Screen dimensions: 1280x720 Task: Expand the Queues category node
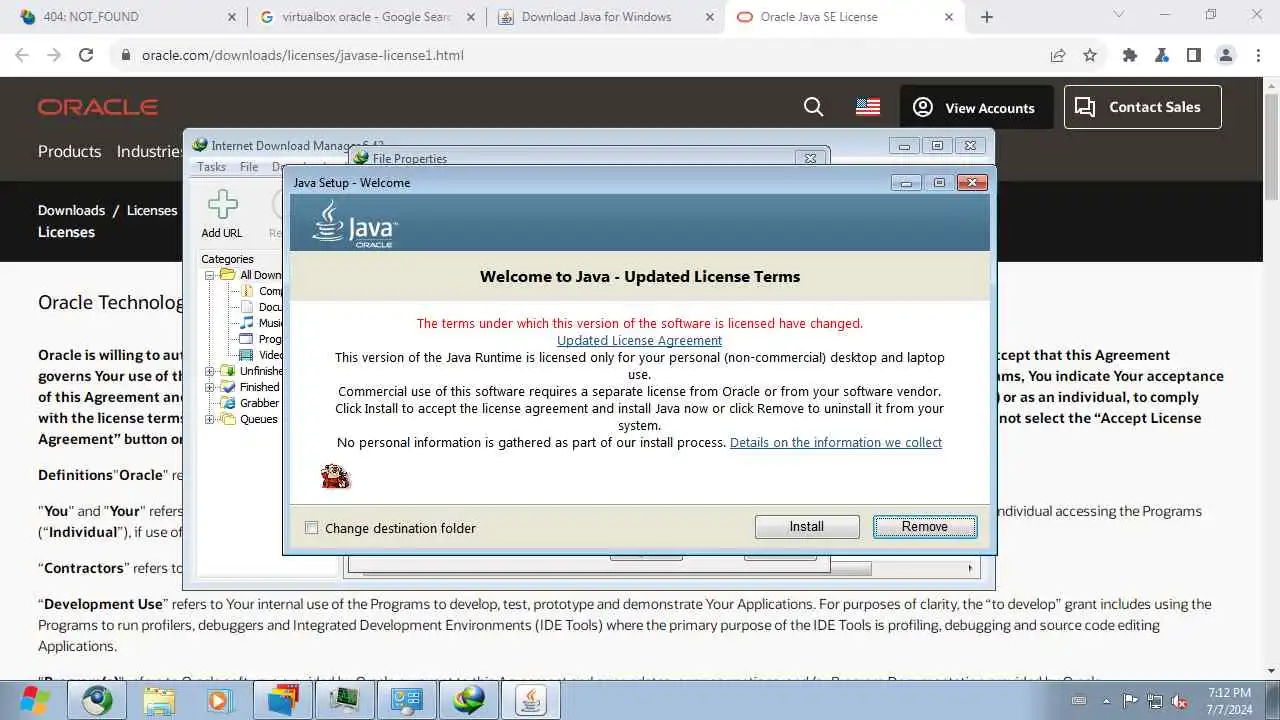tap(210, 419)
